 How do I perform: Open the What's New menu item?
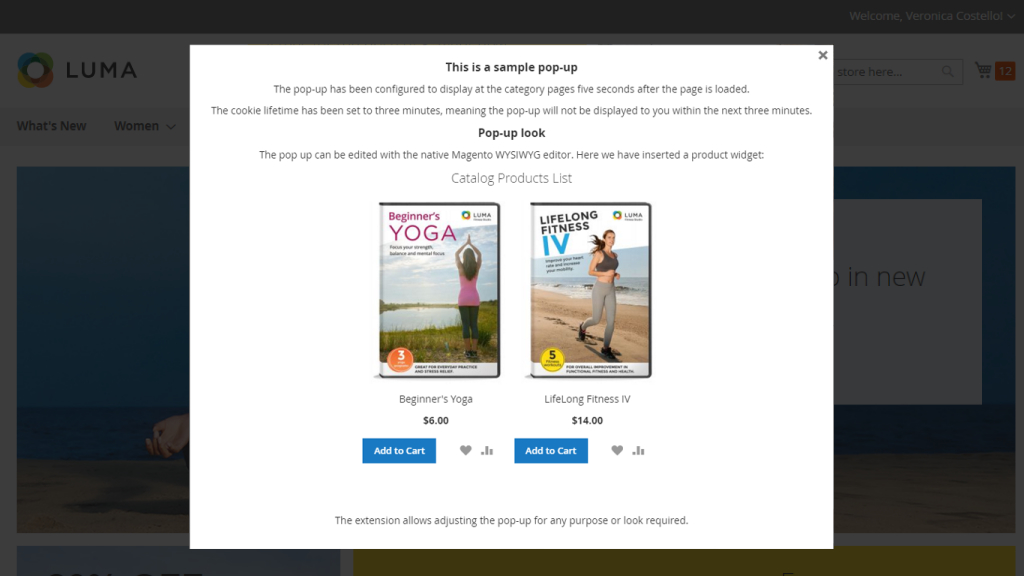(52, 126)
